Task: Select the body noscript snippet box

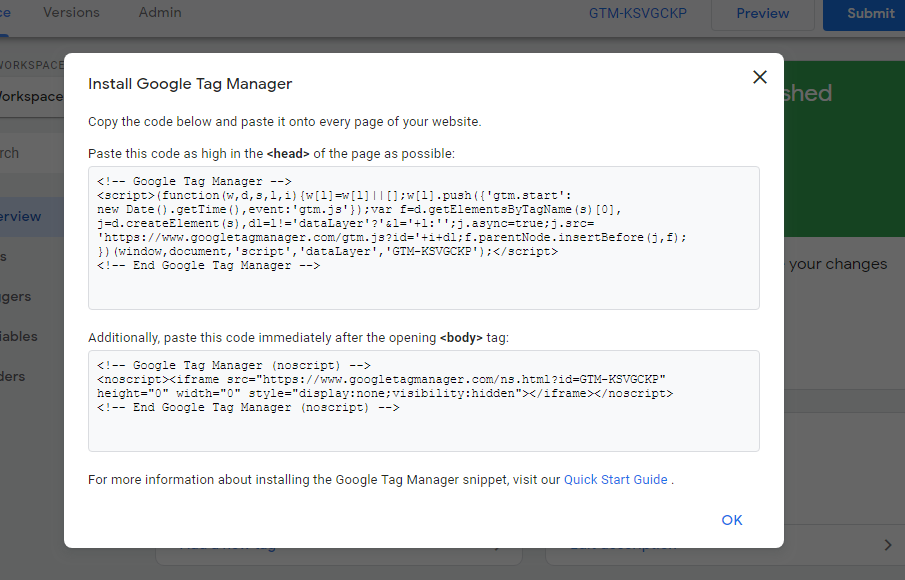Action: [x=424, y=401]
